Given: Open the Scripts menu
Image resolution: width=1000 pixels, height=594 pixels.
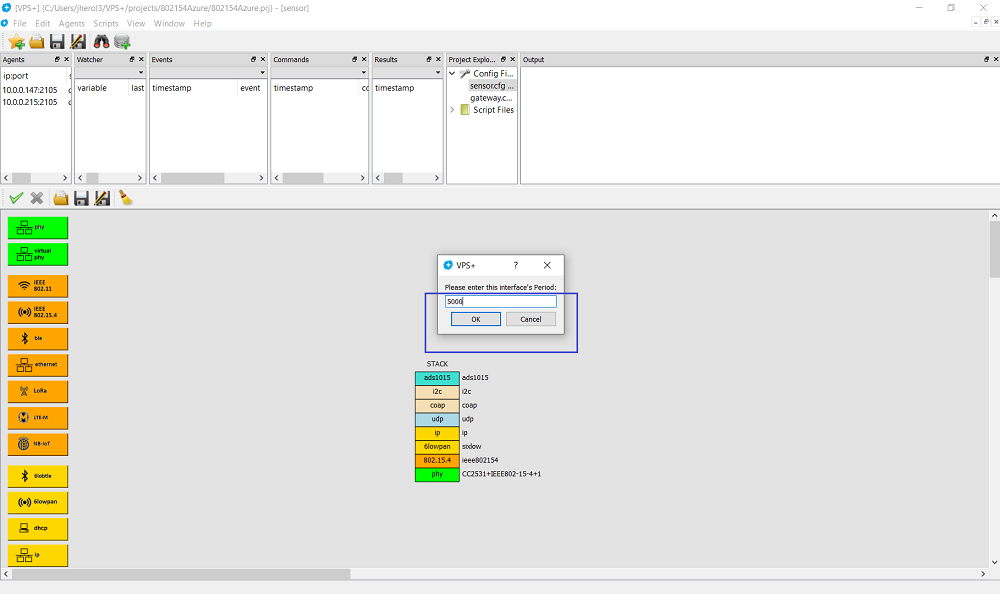Looking at the screenshot, I should click(x=105, y=23).
